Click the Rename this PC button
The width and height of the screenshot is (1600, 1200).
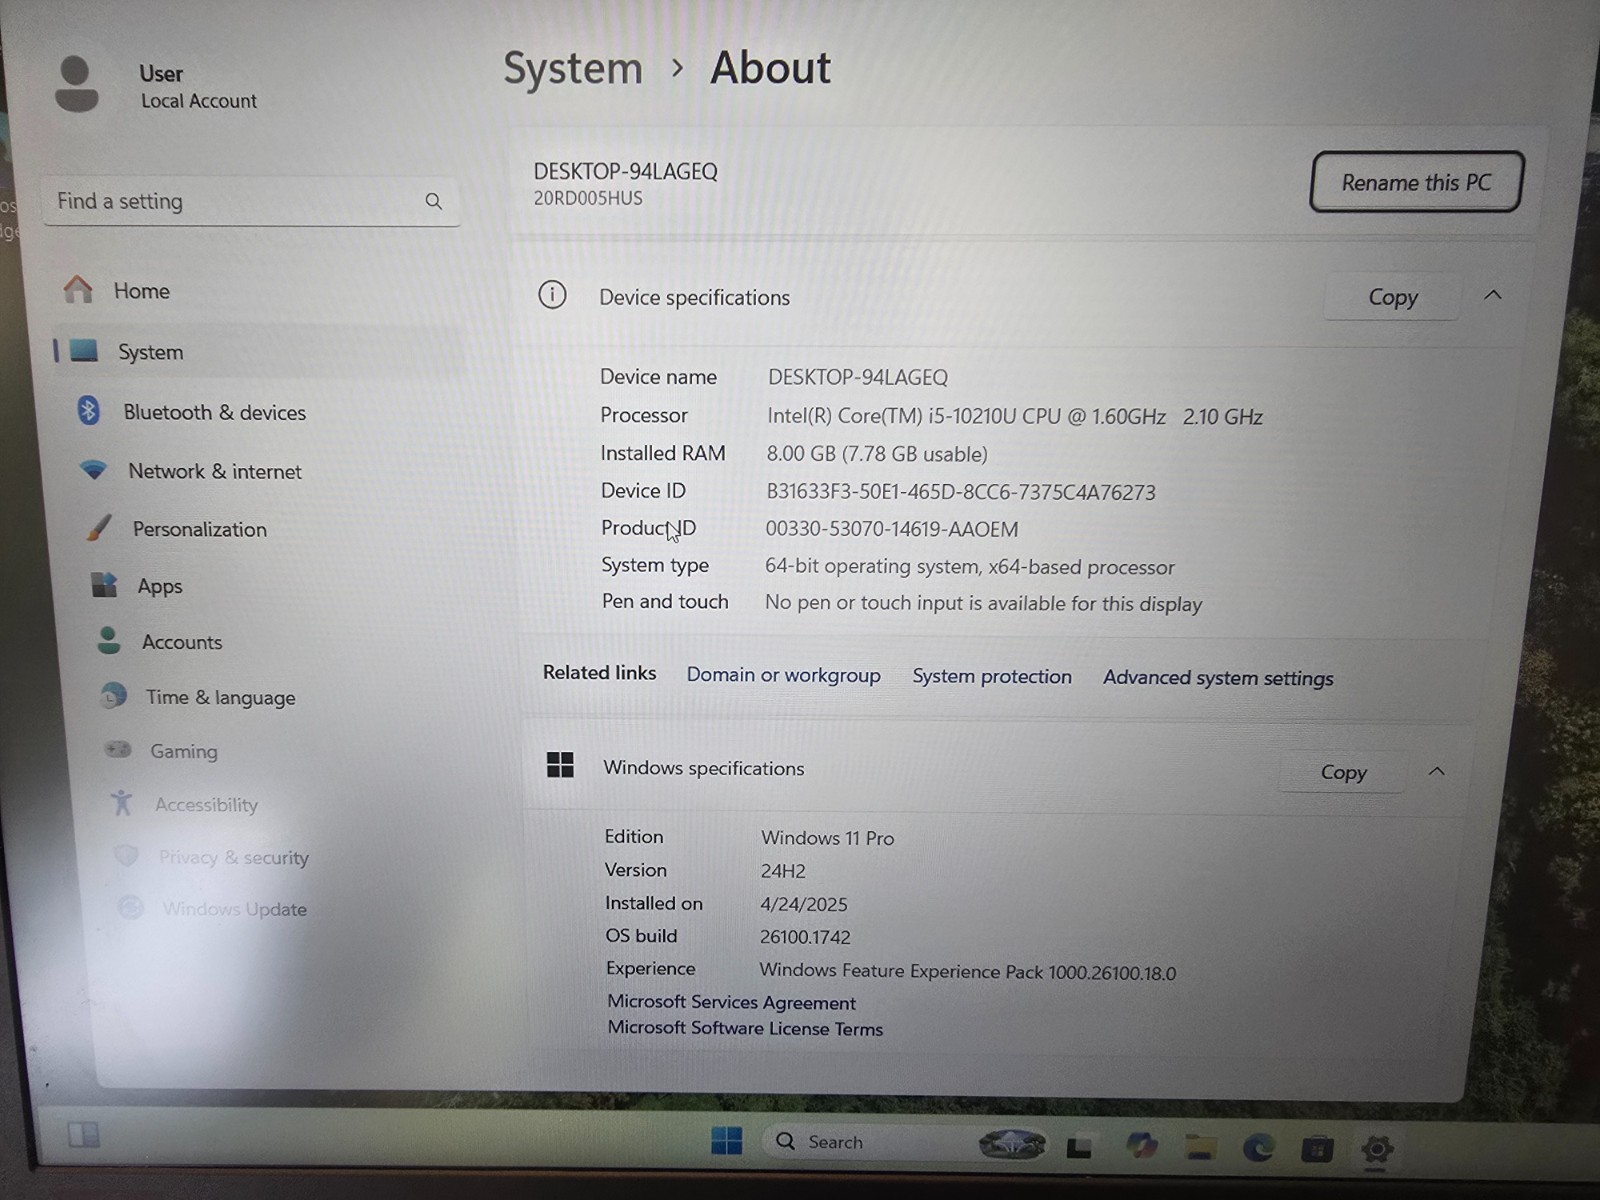[x=1416, y=182]
